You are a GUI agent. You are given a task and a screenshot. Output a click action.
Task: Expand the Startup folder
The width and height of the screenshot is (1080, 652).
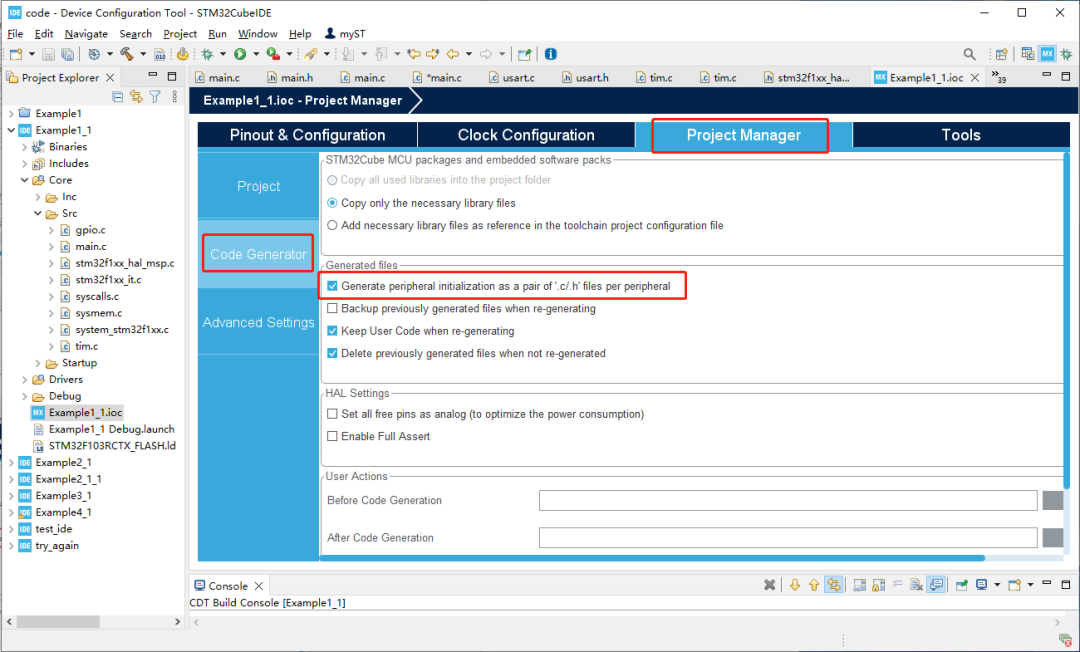pos(38,363)
